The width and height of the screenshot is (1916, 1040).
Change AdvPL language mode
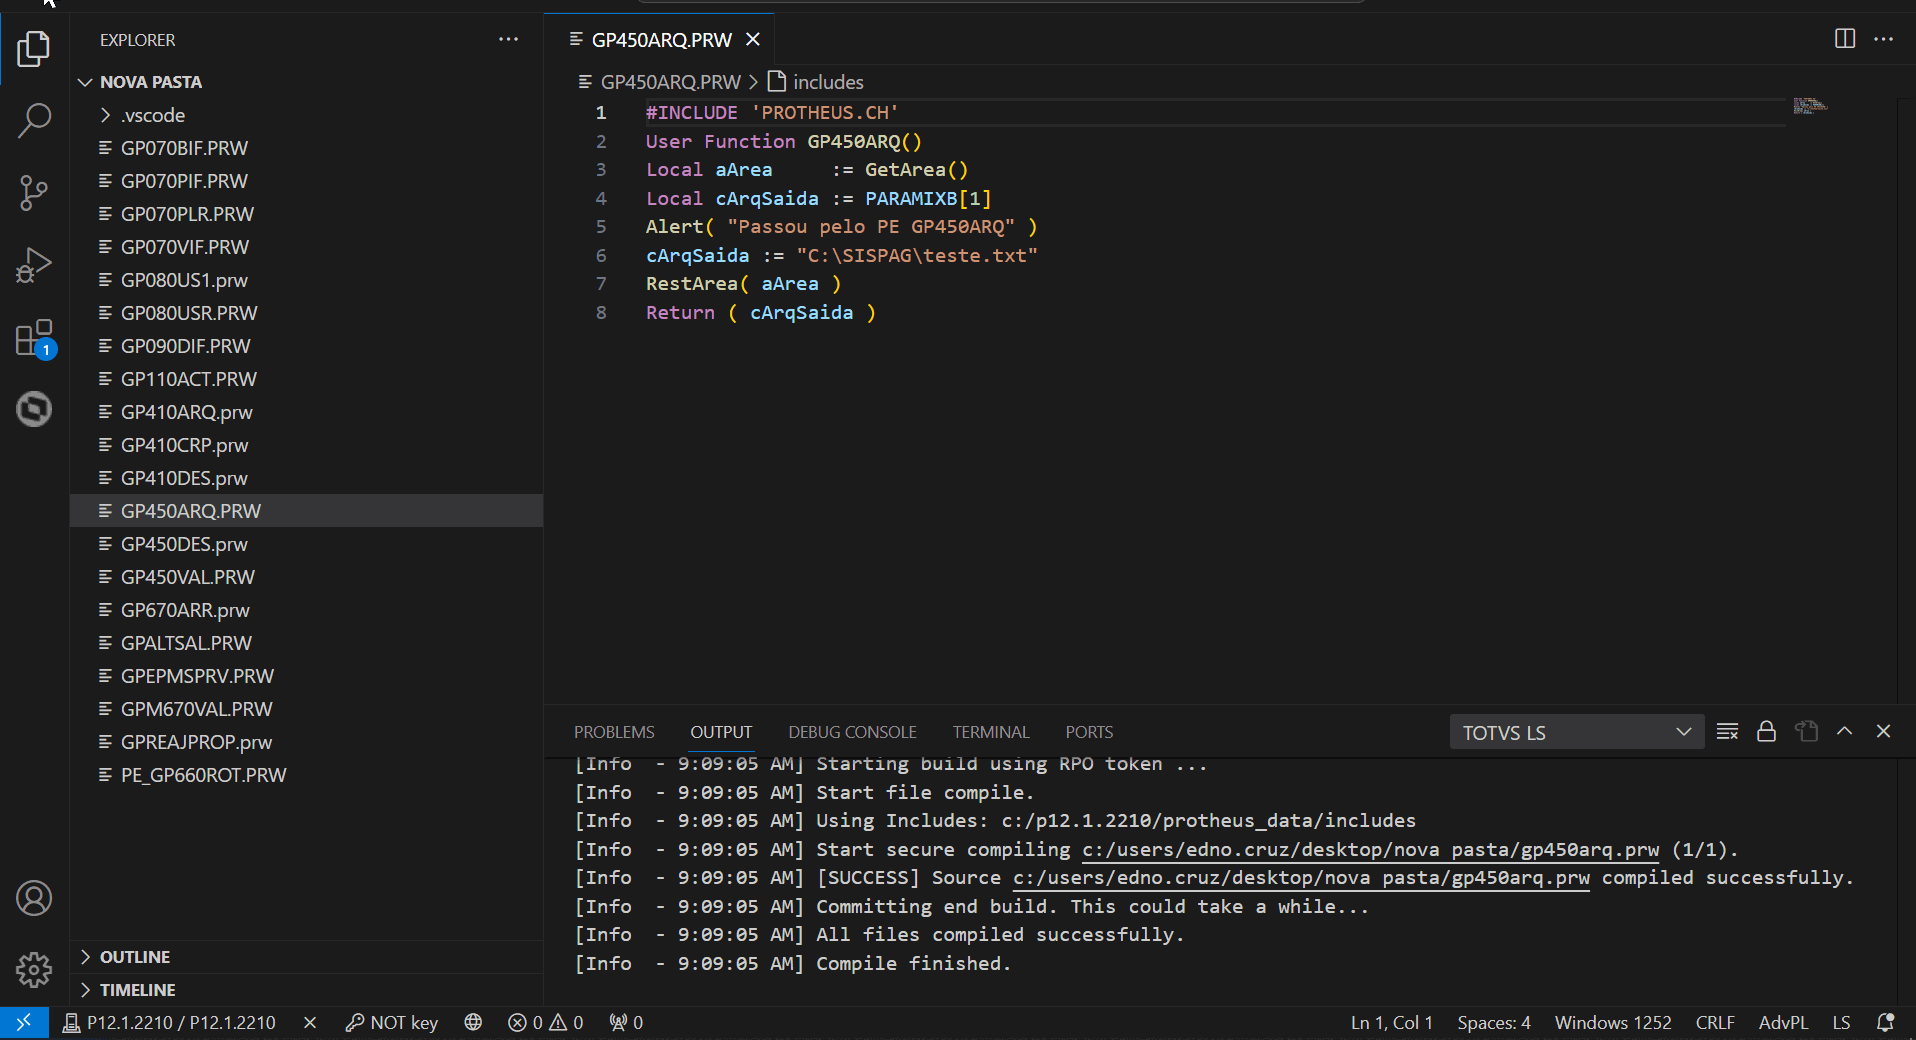coord(1783,1022)
